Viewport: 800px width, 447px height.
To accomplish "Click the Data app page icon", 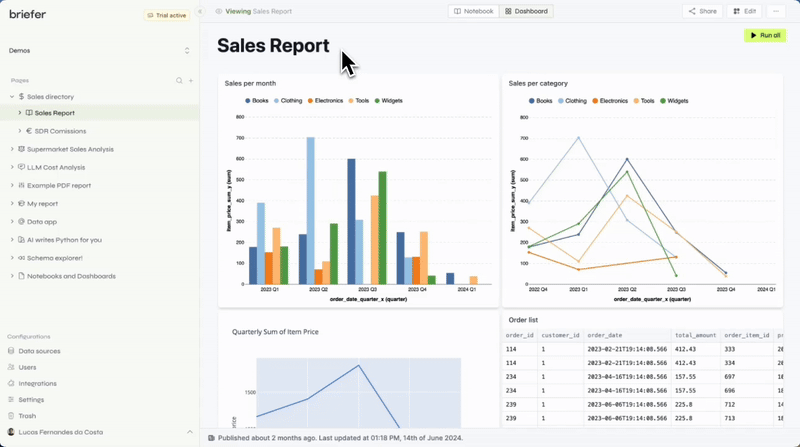I will pos(21,221).
